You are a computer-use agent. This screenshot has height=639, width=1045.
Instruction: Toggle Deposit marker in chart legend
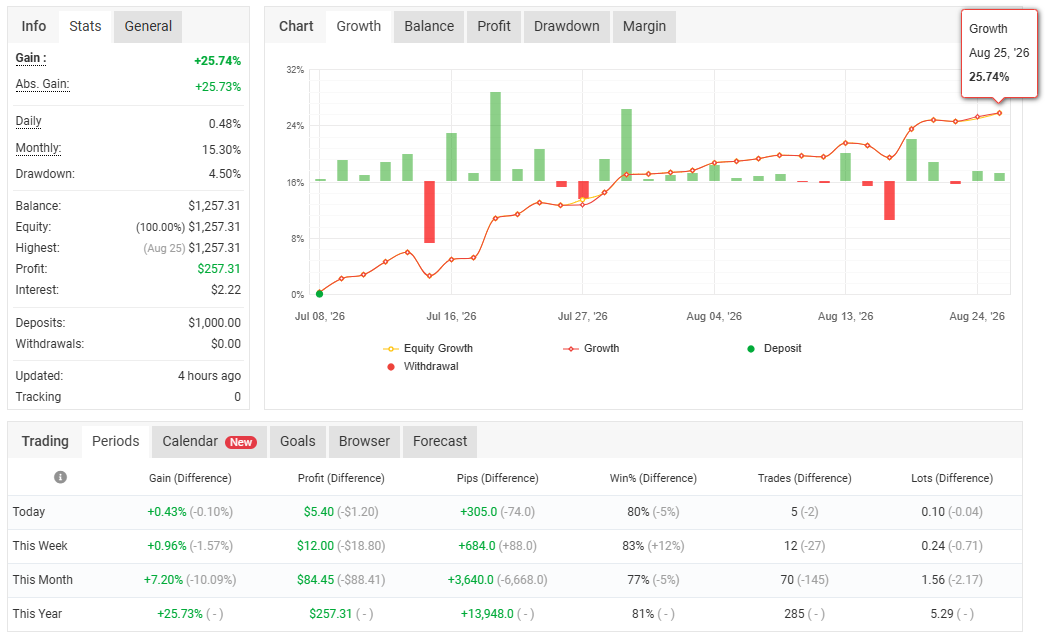point(774,348)
